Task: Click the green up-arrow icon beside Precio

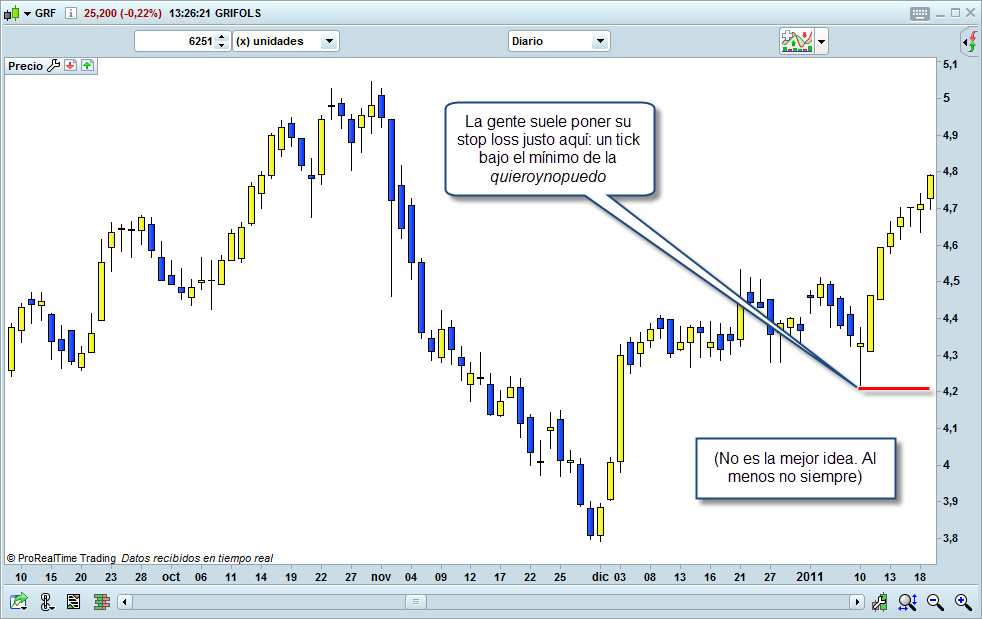Action: point(87,66)
